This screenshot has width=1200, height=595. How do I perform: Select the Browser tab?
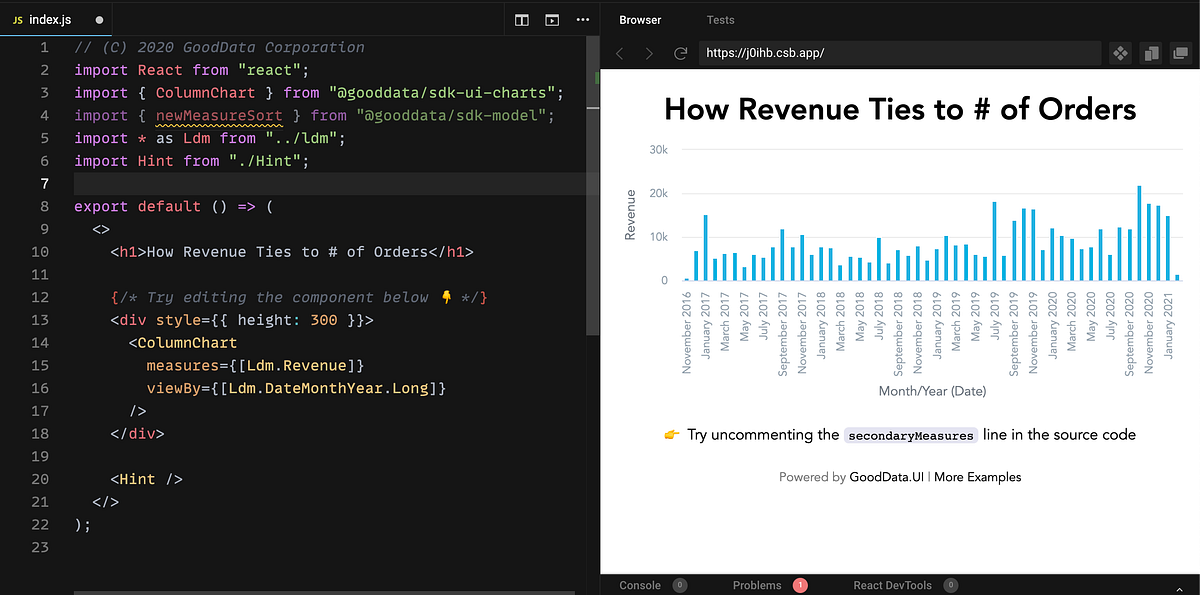[640, 19]
